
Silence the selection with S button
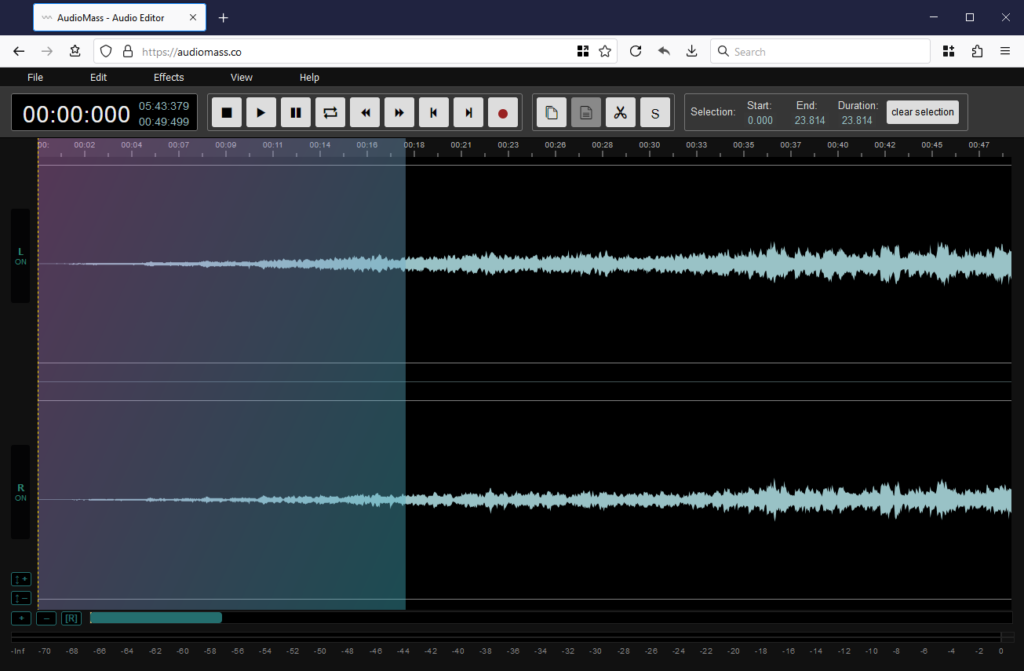tap(655, 112)
